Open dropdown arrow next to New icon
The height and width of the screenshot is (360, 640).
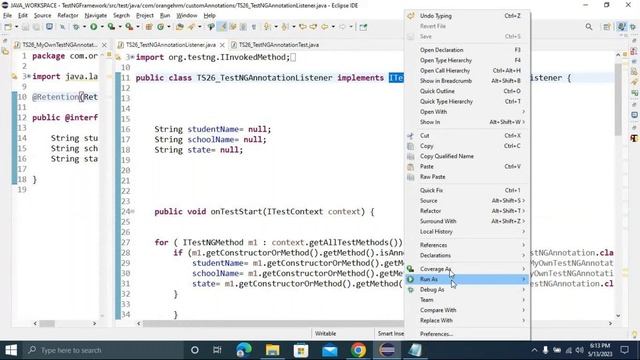[16, 27]
